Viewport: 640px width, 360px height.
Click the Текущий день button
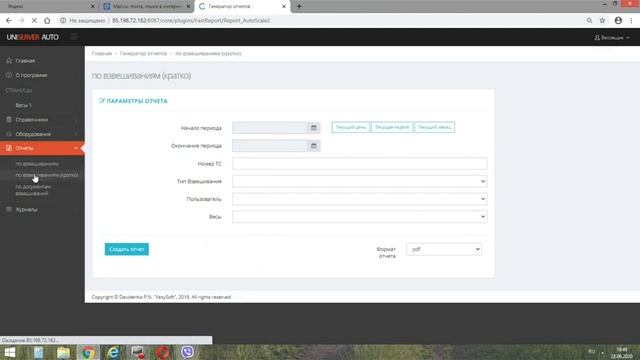tap(351, 127)
